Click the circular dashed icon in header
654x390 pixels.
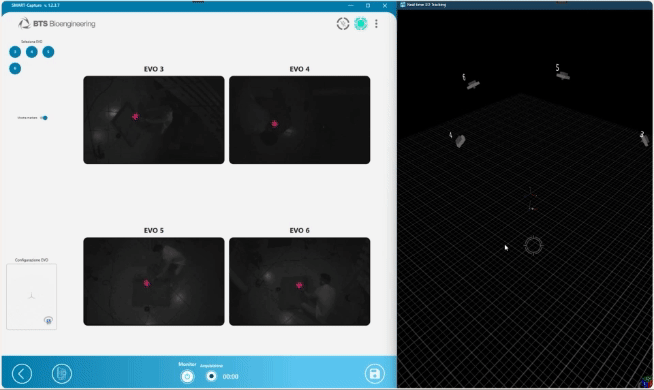[343, 24]
